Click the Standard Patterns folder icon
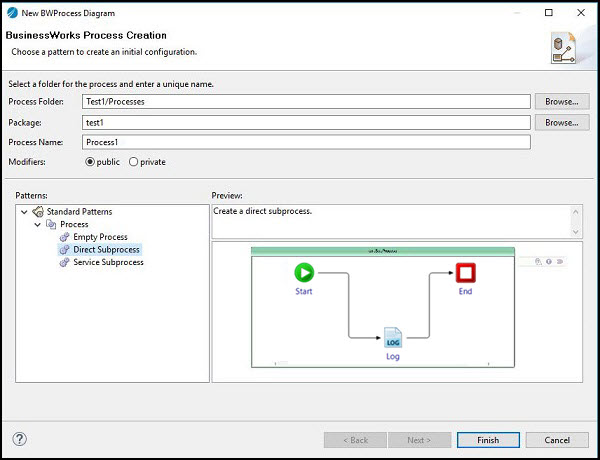Screen dimensions: 600x460 (x=38, y=212)
